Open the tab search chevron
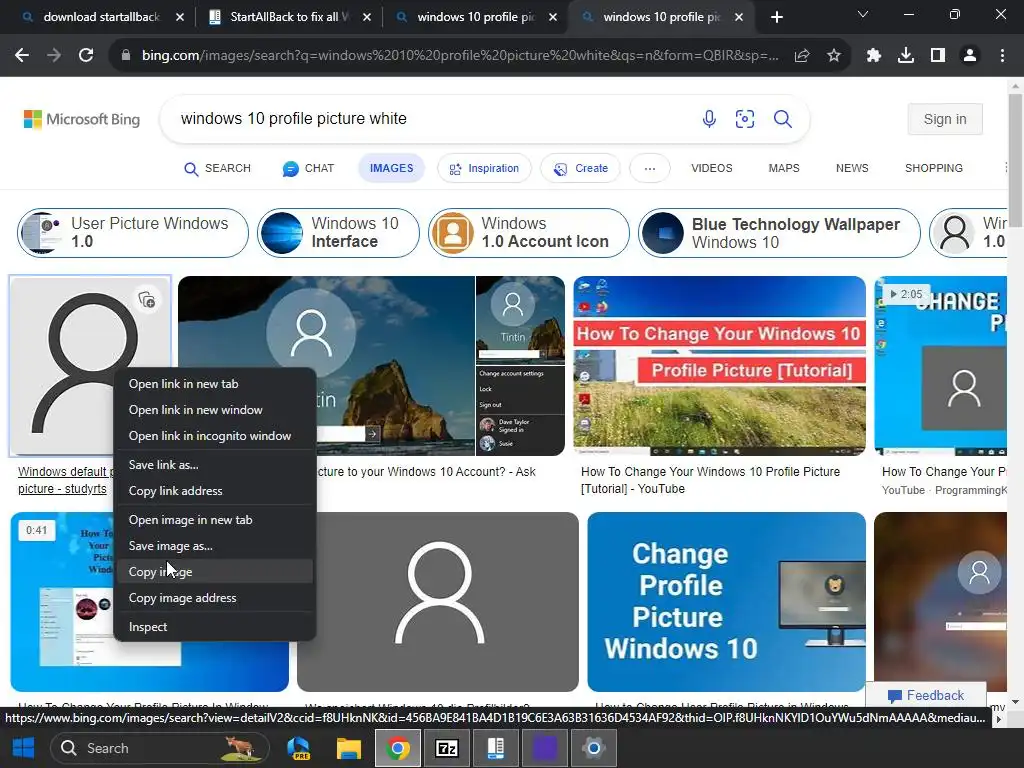1024x768 pixels. [x=863, y=14]
